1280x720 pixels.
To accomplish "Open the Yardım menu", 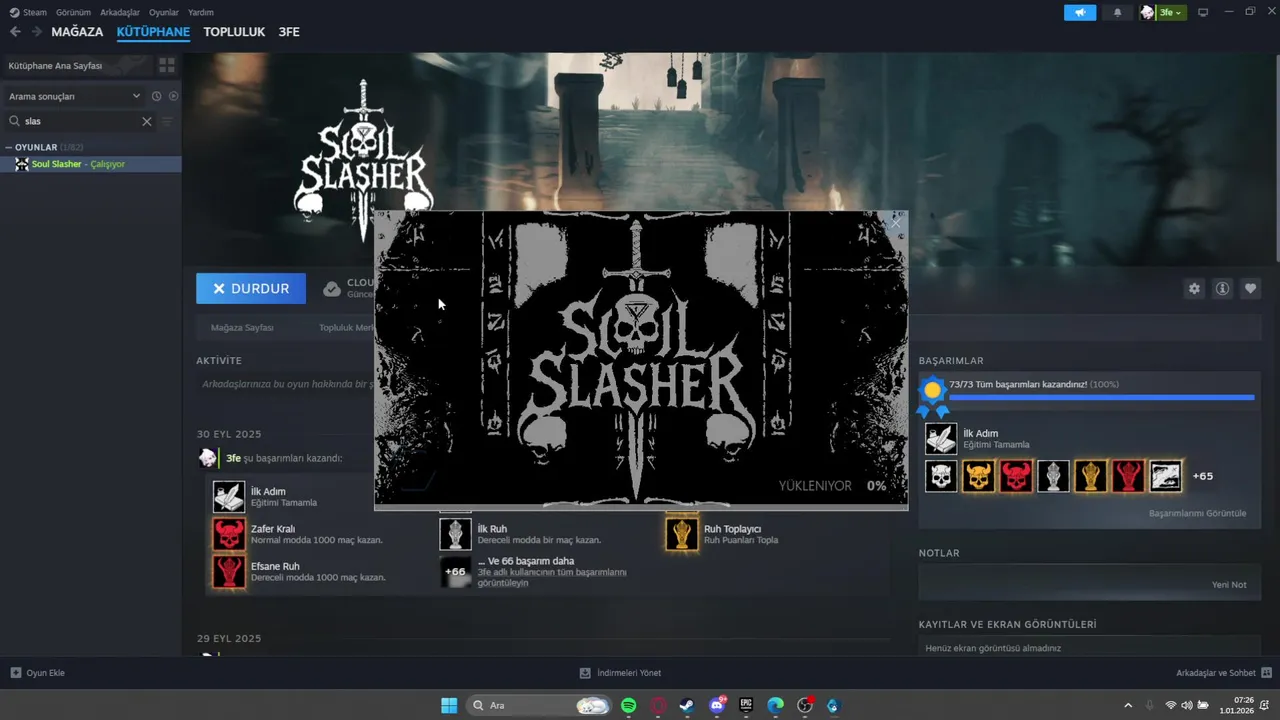I will 201,12.
